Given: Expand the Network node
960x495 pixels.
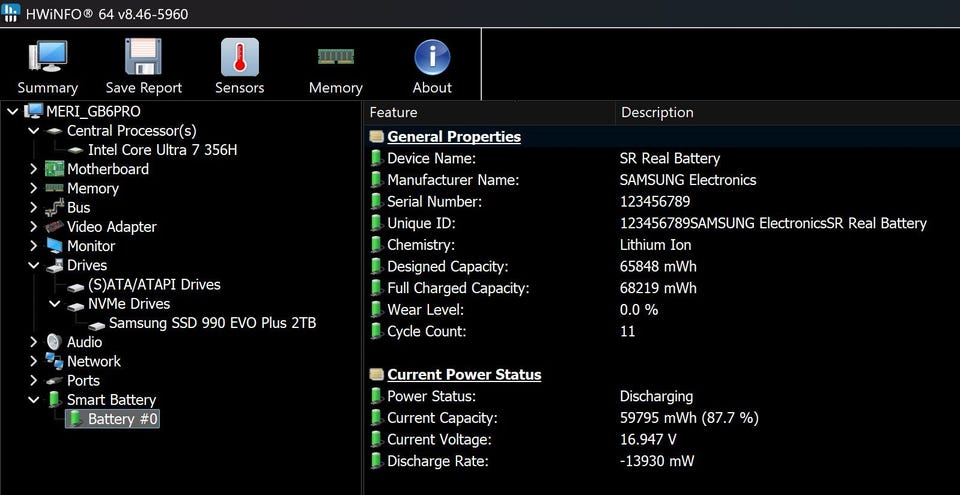Looking at the screenshot, I should [34, 361].
